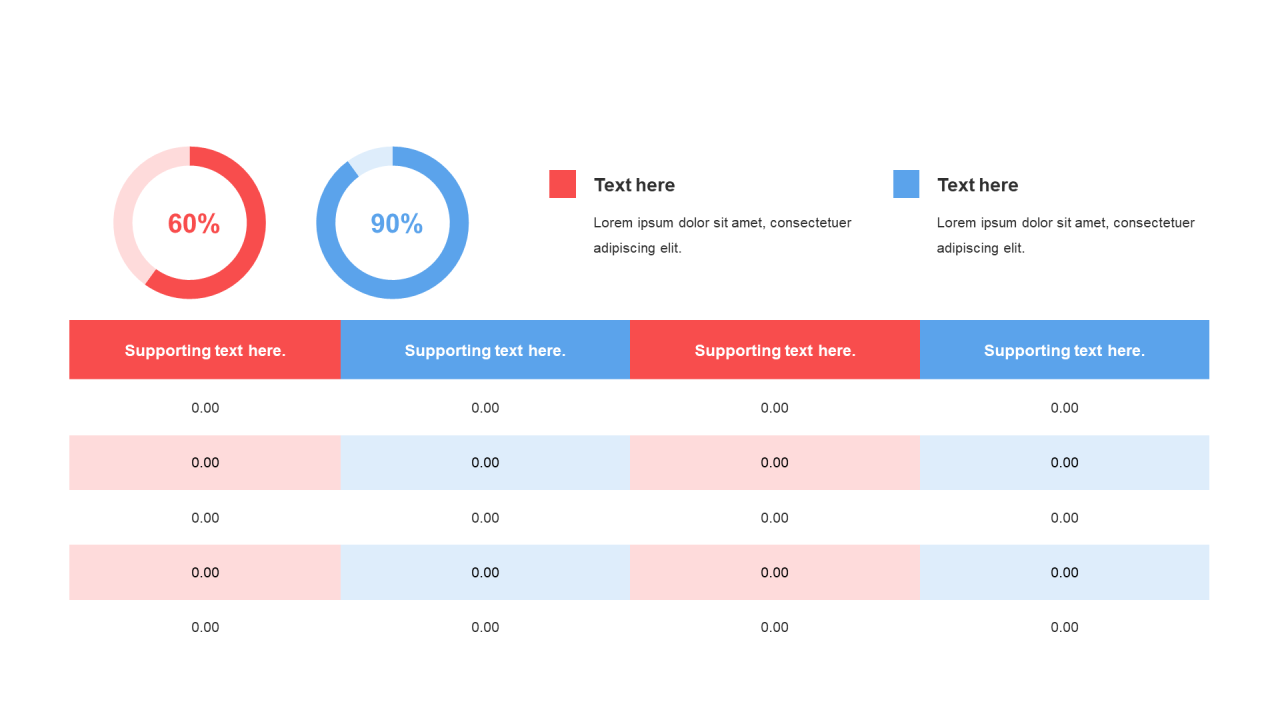Viewport: 1280px width, 720px height.
Task: Click the second-row 0.00 cell in rightmost column
Action: click(1064, 463)
